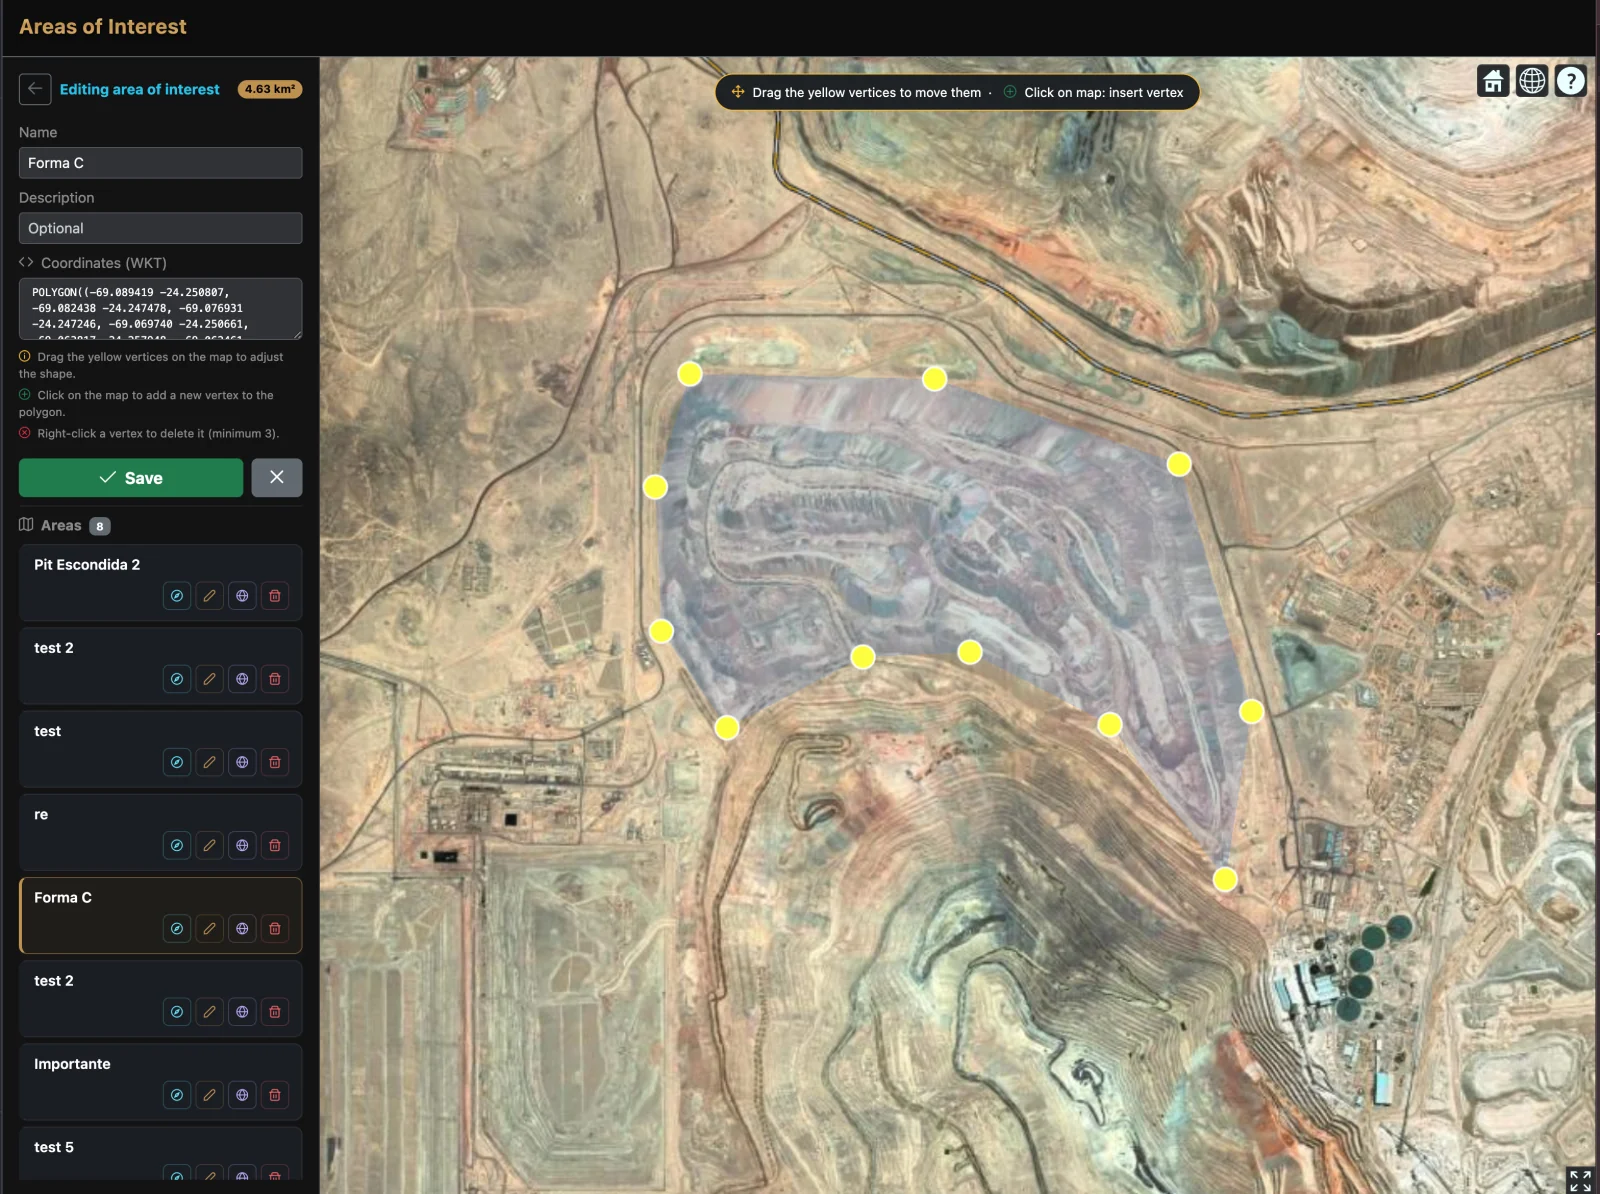Click the Areas of Interest page title

point(103,27)
